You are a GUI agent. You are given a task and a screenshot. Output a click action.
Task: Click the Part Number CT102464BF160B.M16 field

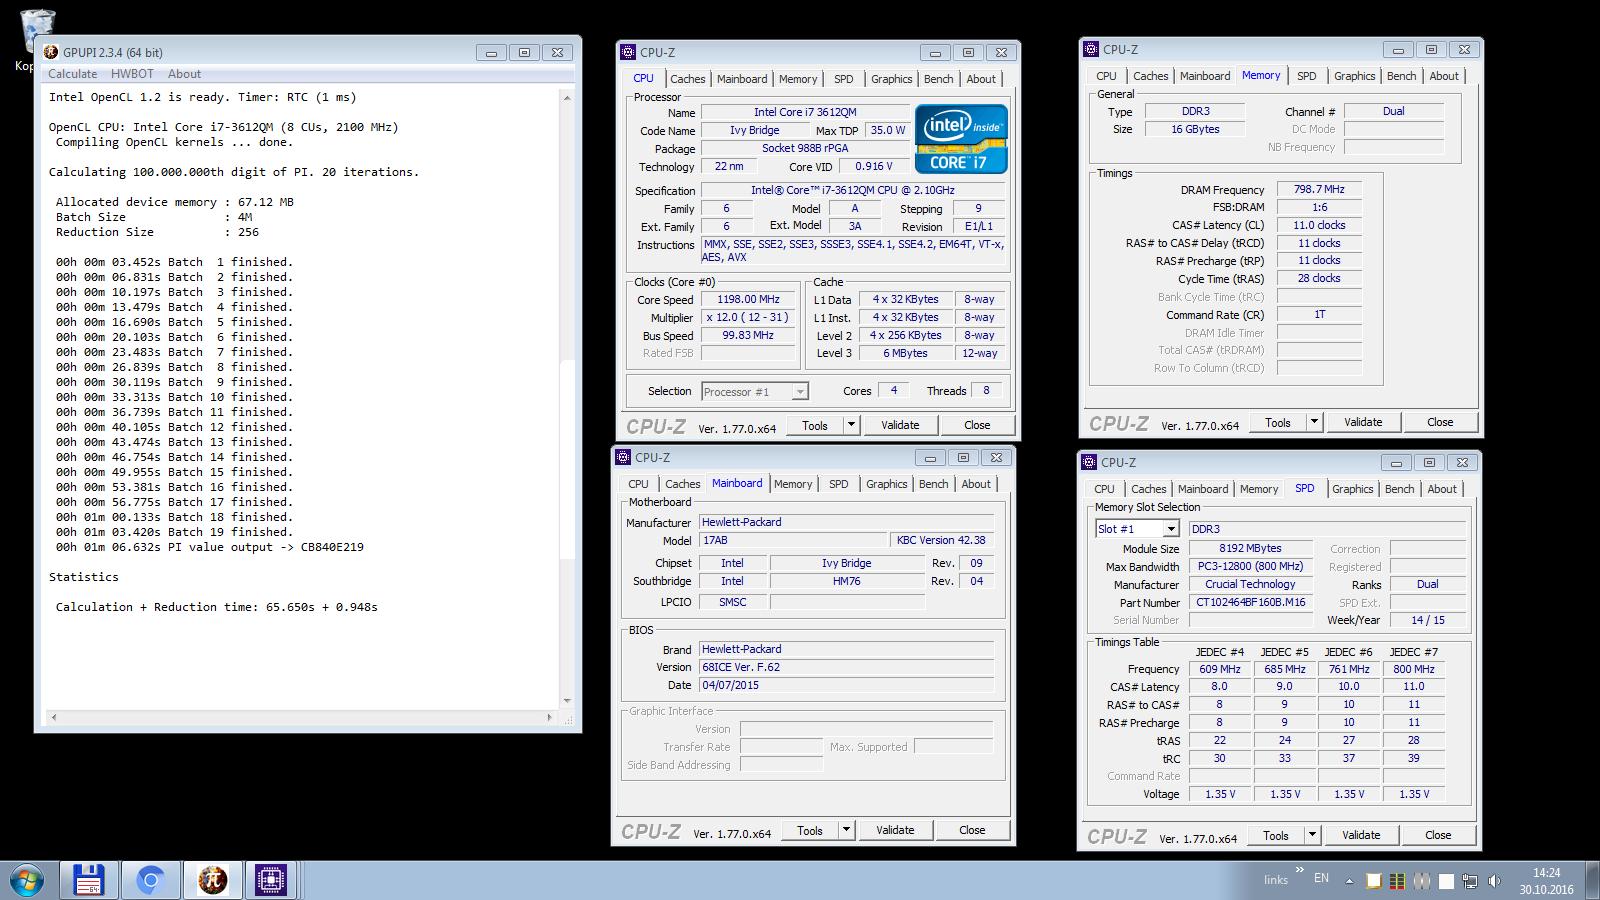click(1250, 602)
